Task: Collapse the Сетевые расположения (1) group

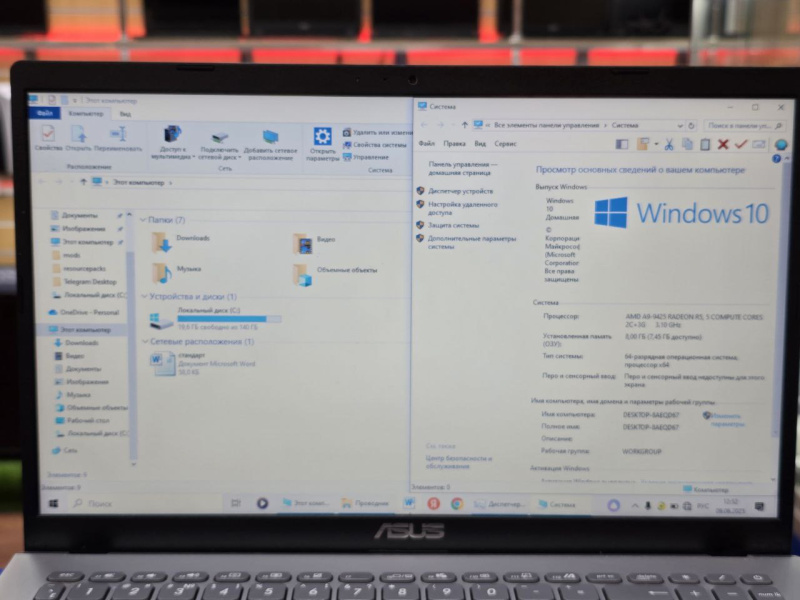Action: point(145,341)
